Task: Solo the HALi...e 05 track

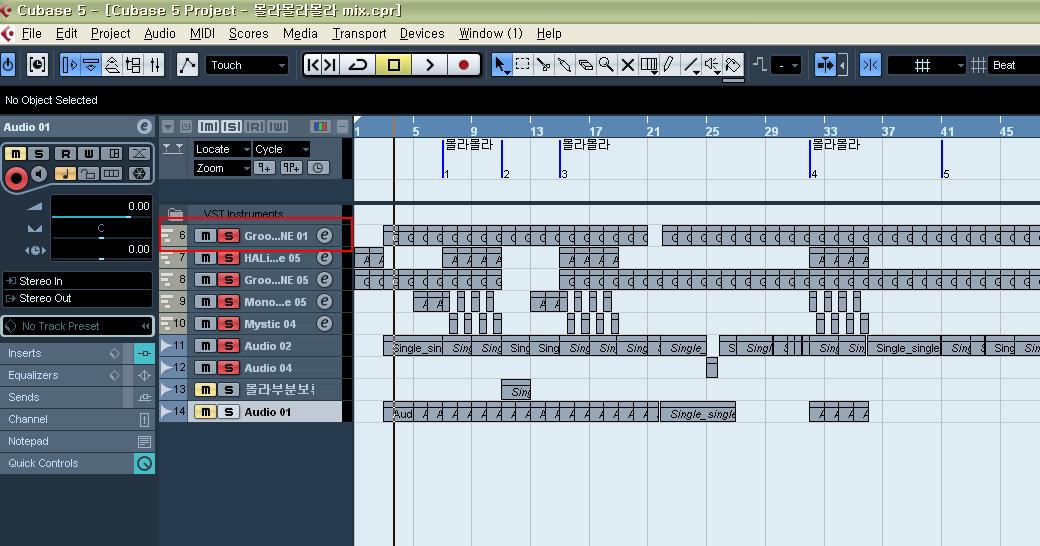Action: pos(228,257)
